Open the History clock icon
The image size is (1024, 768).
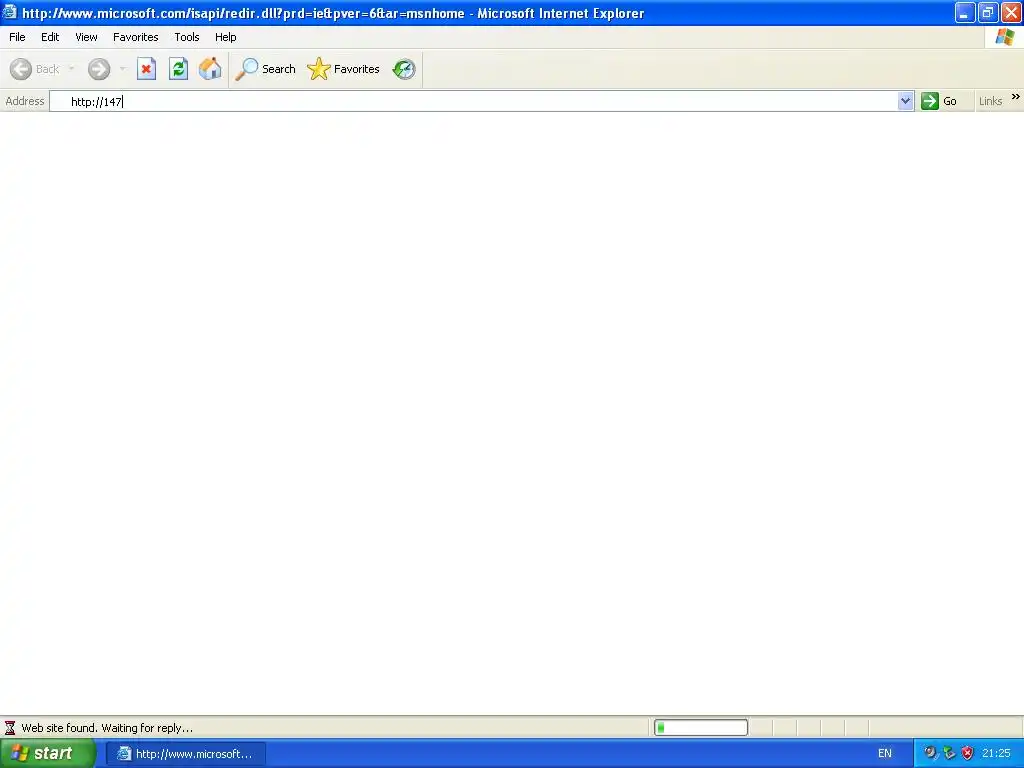[x=404, y=69]
